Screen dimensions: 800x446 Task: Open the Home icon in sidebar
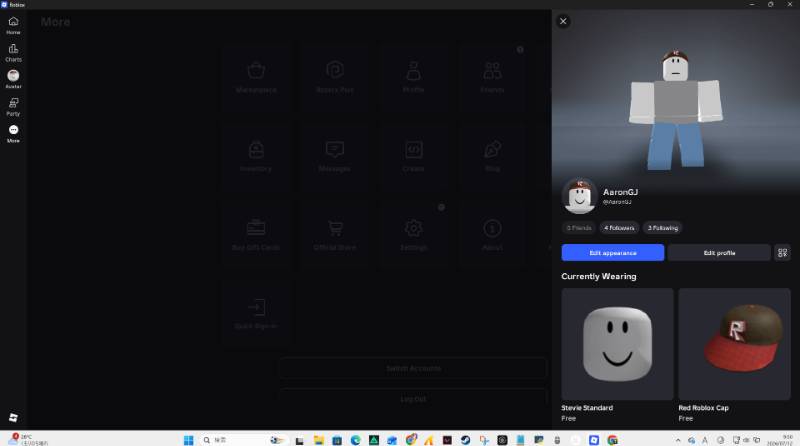[x=13, y=25]
